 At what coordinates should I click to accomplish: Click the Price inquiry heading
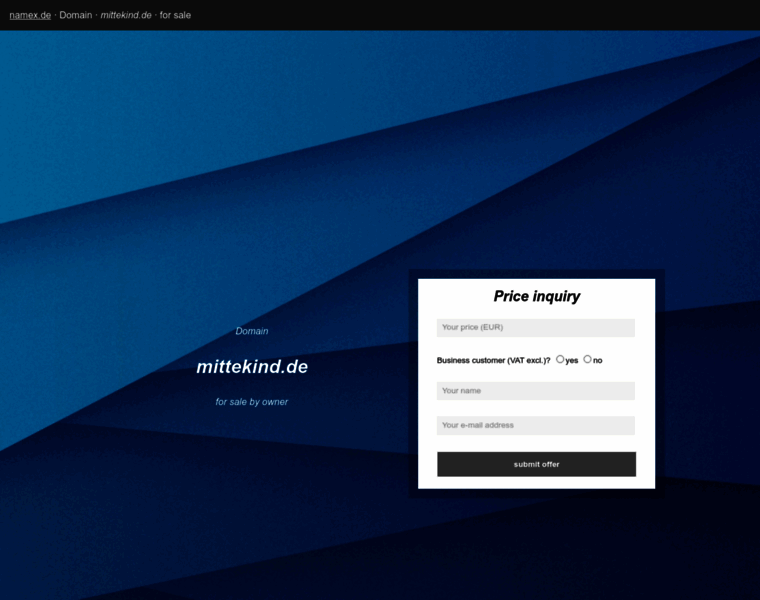pos(537,296)
